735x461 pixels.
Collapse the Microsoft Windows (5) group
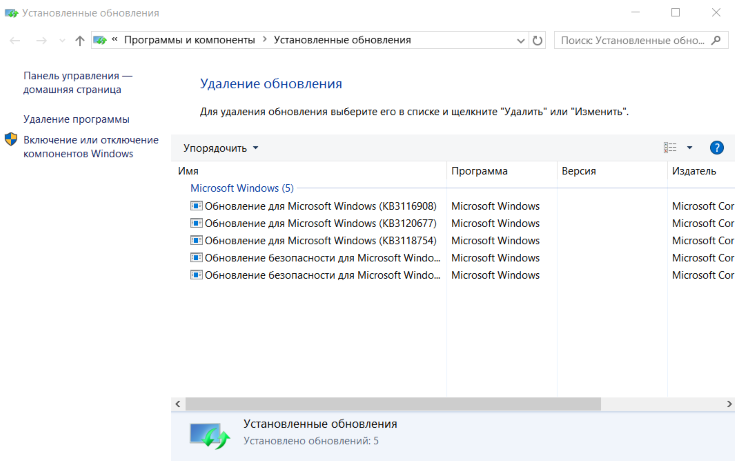pyautogui.click(x=242, y=188)
